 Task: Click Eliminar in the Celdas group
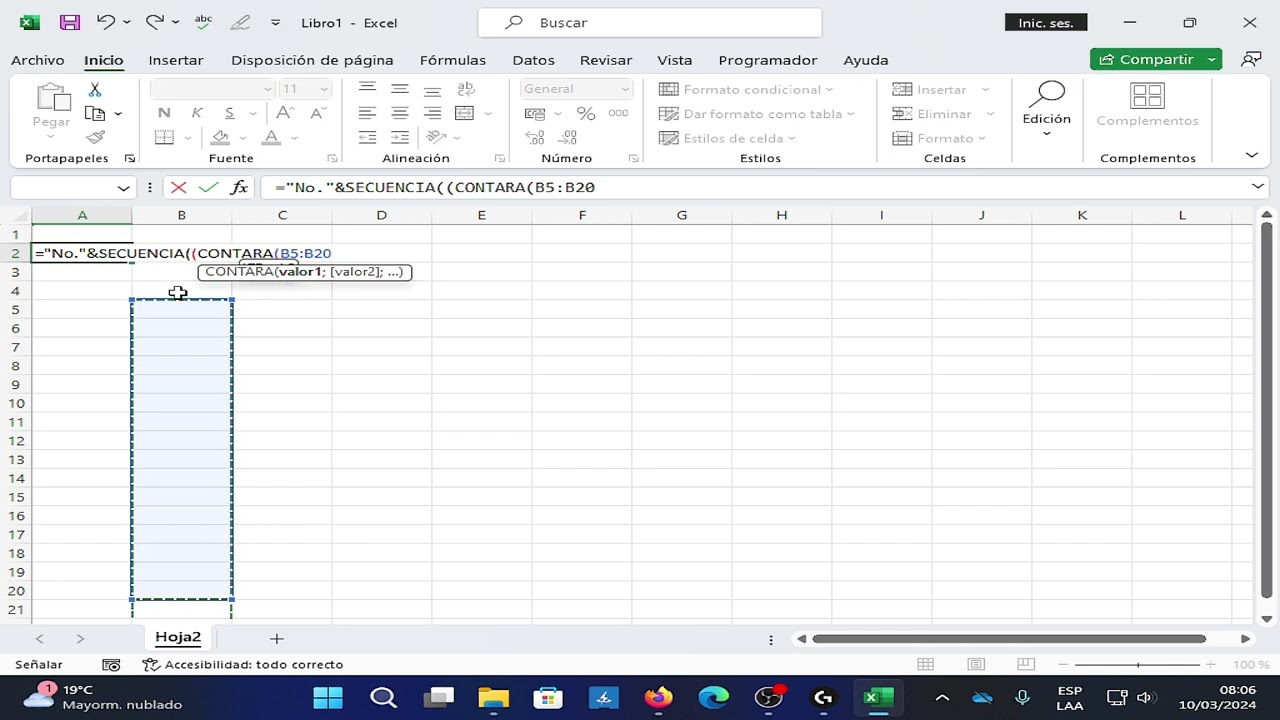coord(943,114)
